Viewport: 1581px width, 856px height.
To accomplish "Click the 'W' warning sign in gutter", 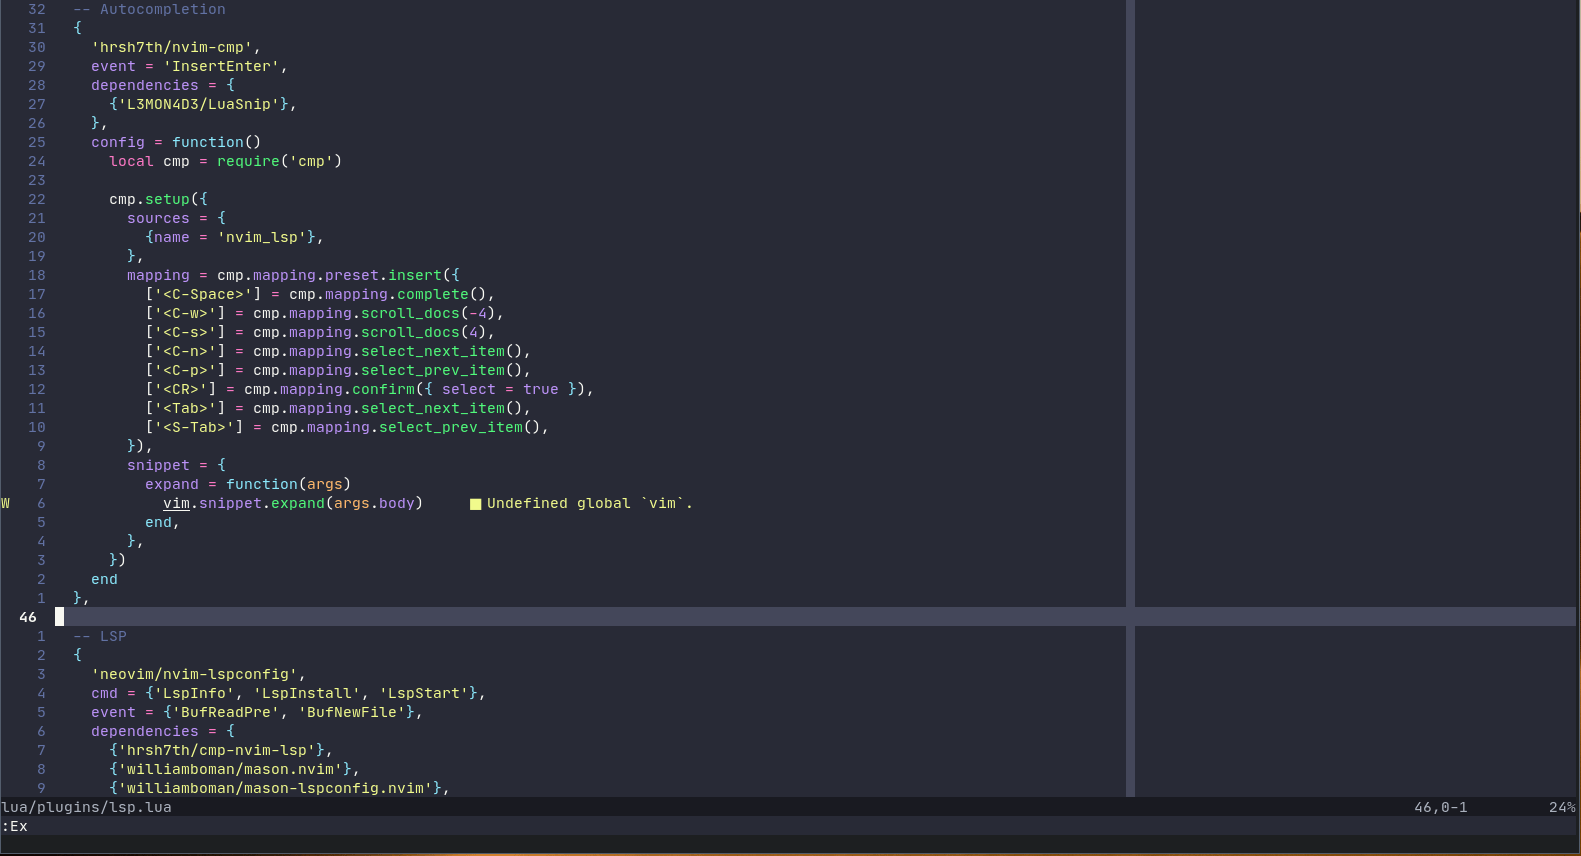I will pos(5,503).
